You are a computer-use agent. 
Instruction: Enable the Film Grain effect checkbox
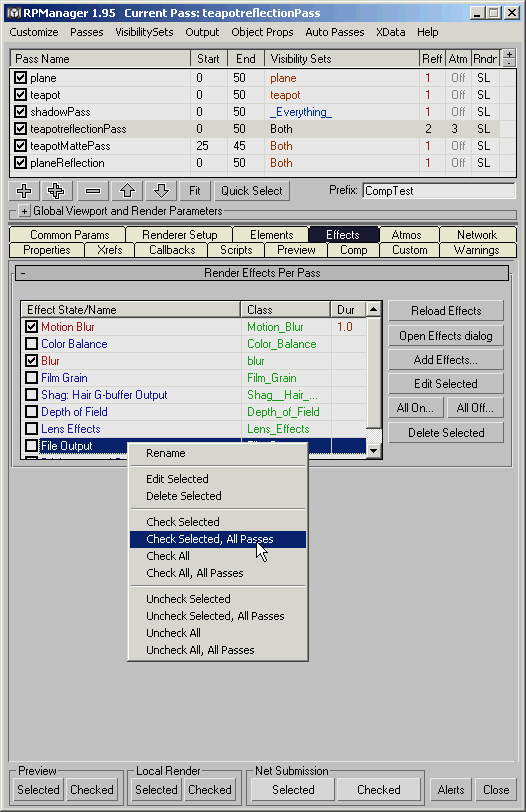(32, 378)
